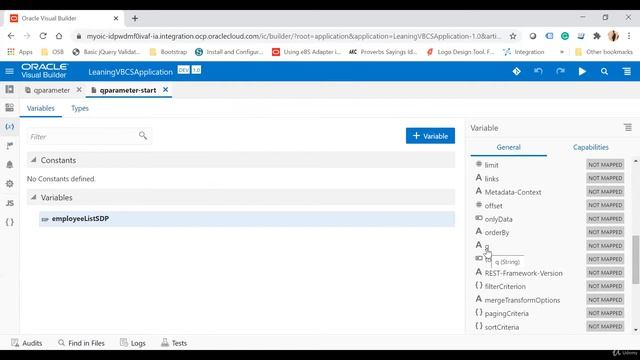Click the browser address bar

tap(293, 36)
